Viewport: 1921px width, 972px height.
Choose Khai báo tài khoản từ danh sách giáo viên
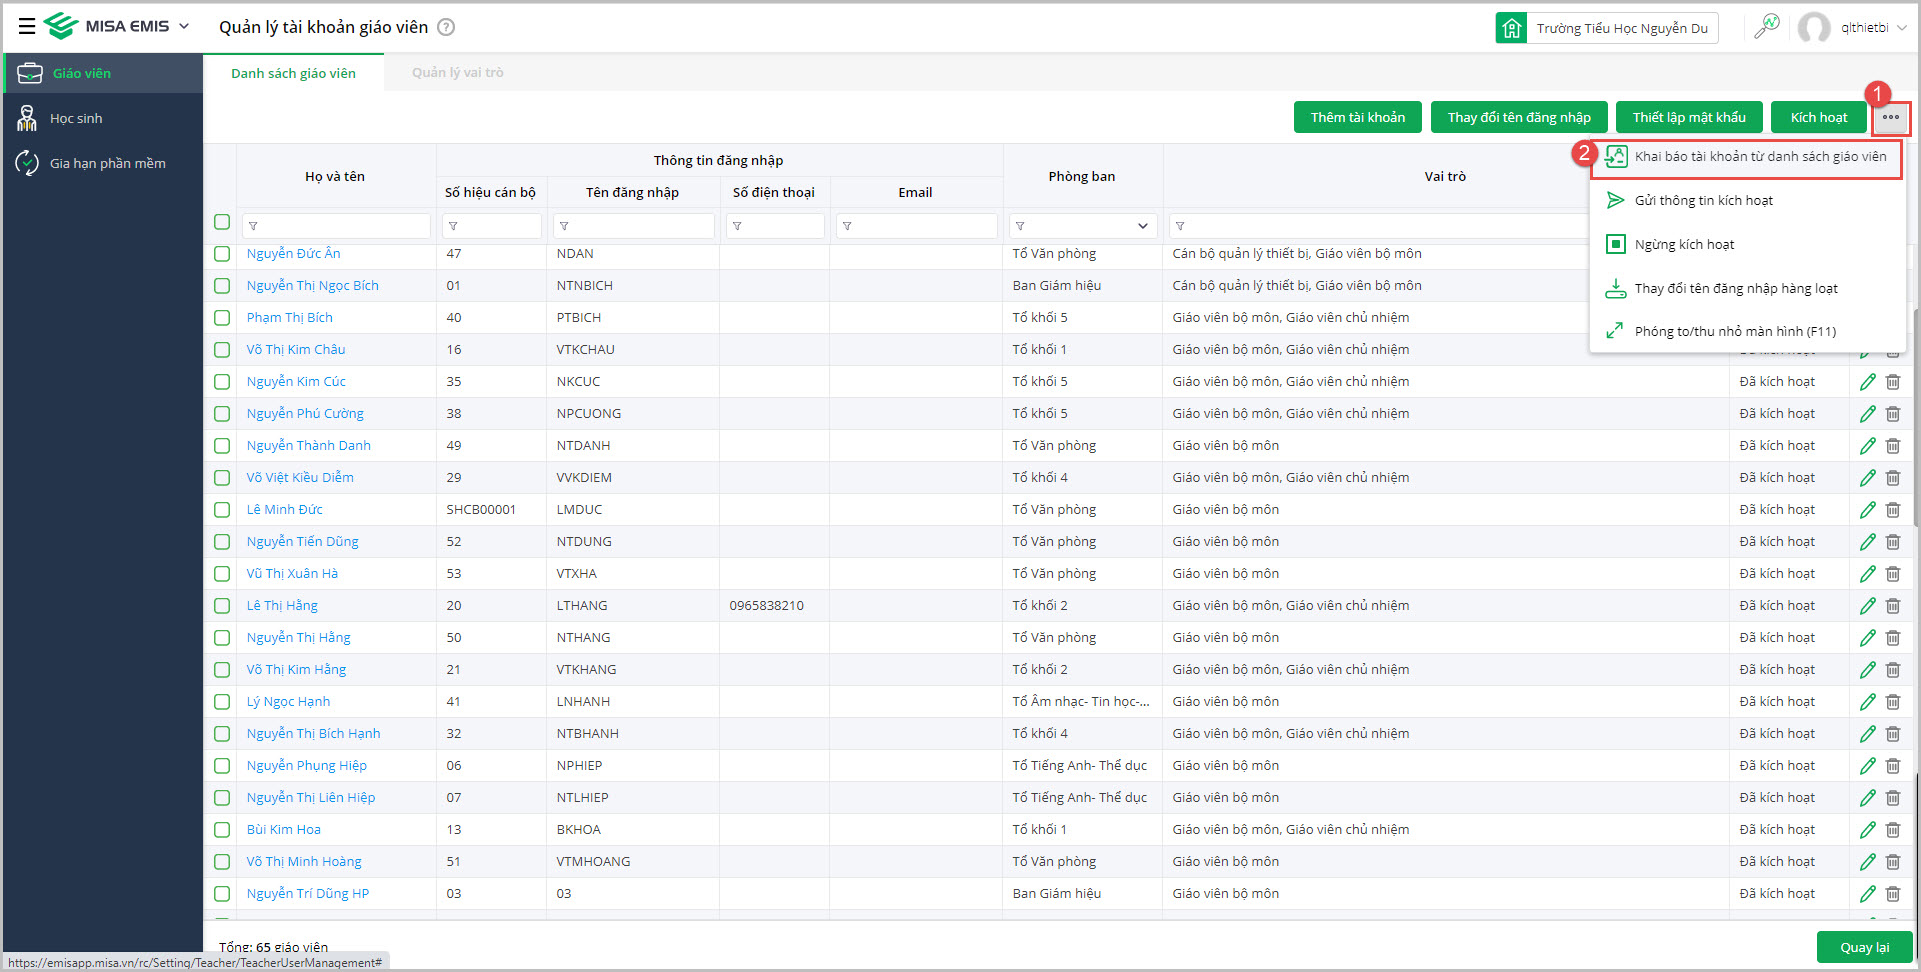coord(1759,157)
